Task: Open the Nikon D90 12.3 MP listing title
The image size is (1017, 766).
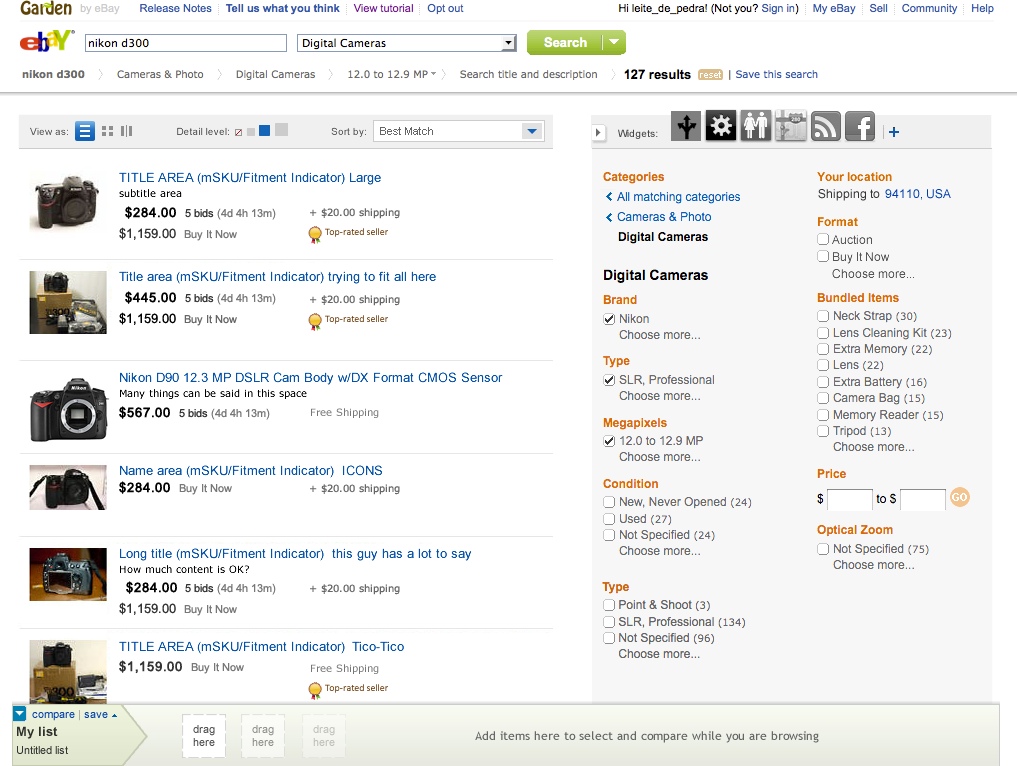Action: click(310, 377)
